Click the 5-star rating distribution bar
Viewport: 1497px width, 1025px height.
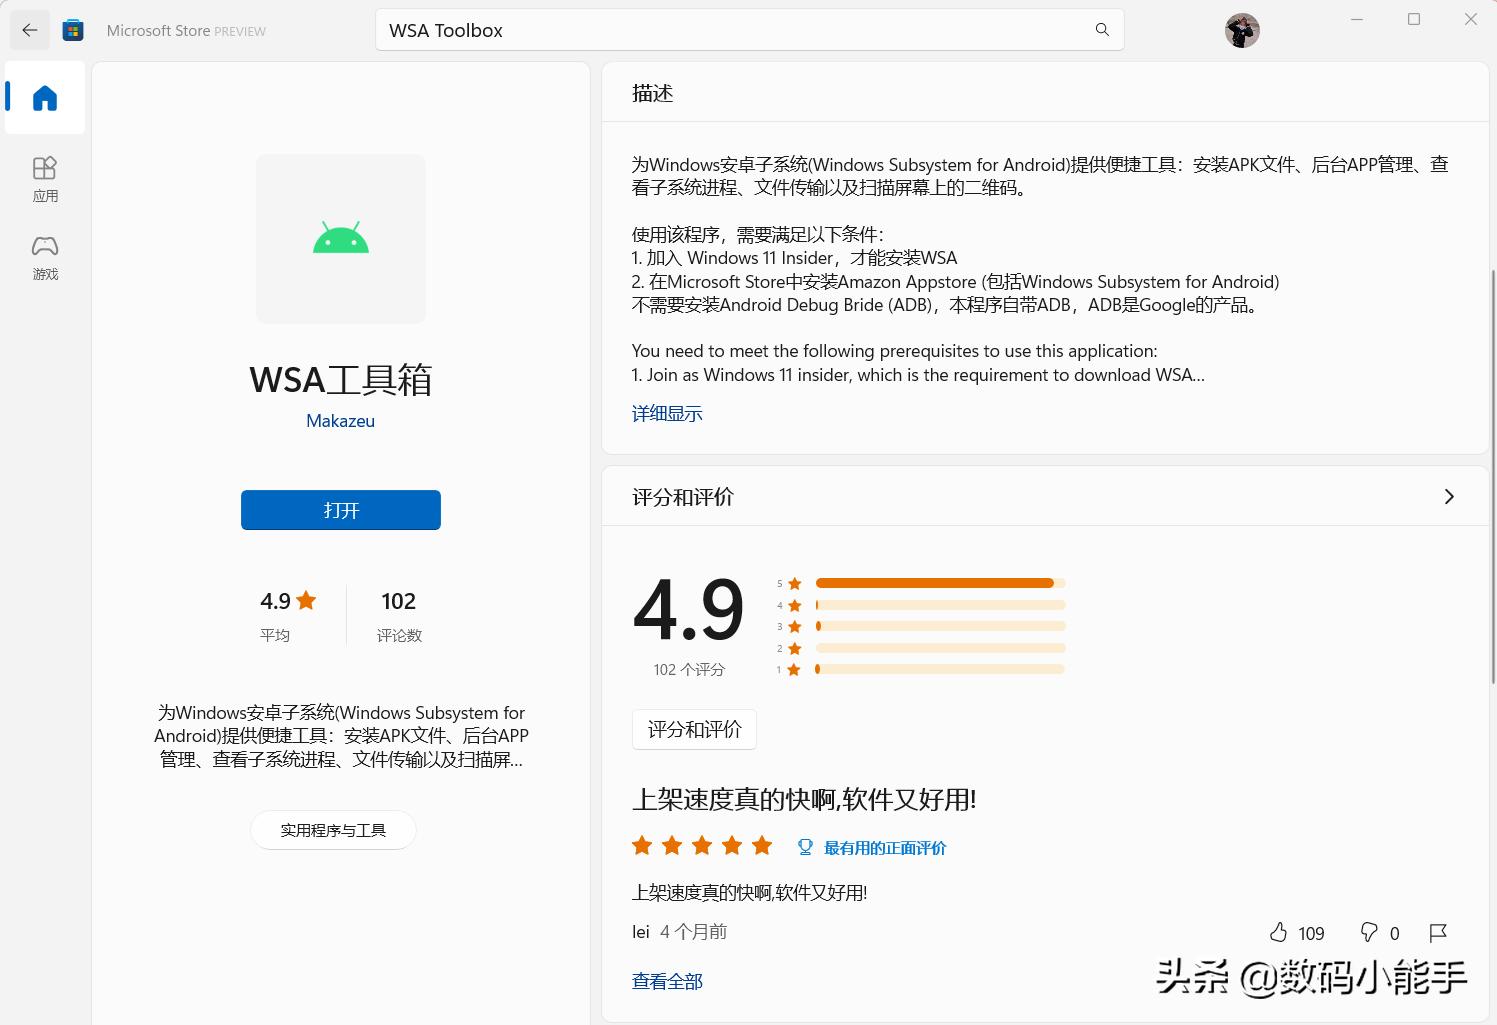coord(937,583)
